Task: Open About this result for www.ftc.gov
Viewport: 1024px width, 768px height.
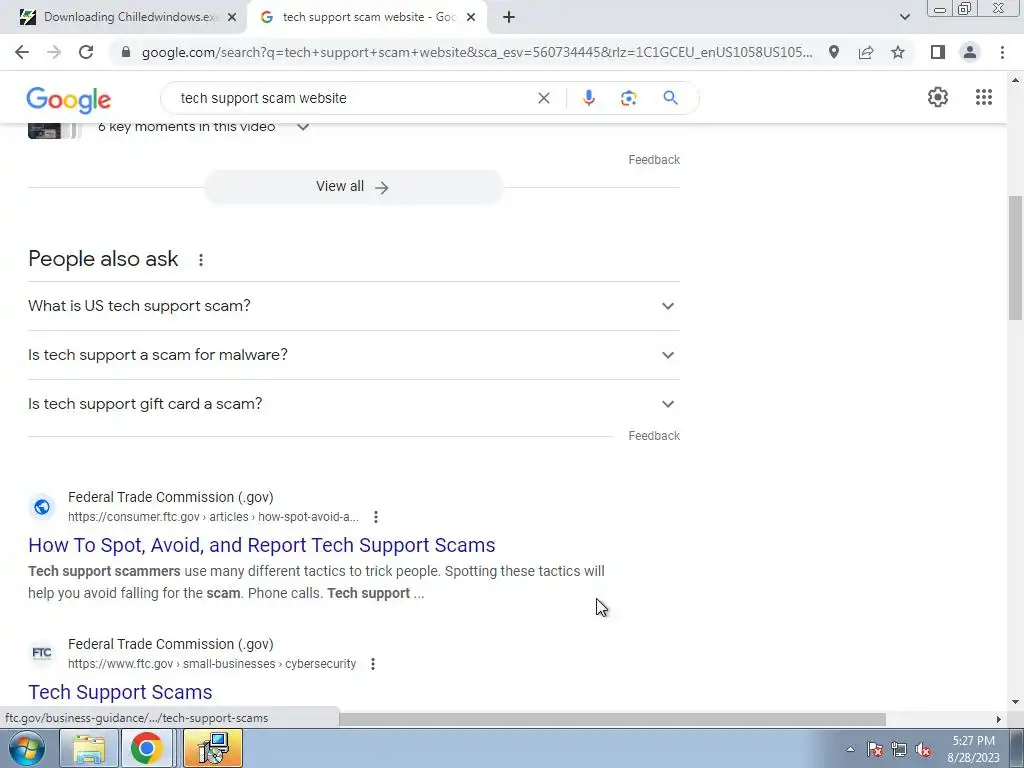Action: coord(373,664)
